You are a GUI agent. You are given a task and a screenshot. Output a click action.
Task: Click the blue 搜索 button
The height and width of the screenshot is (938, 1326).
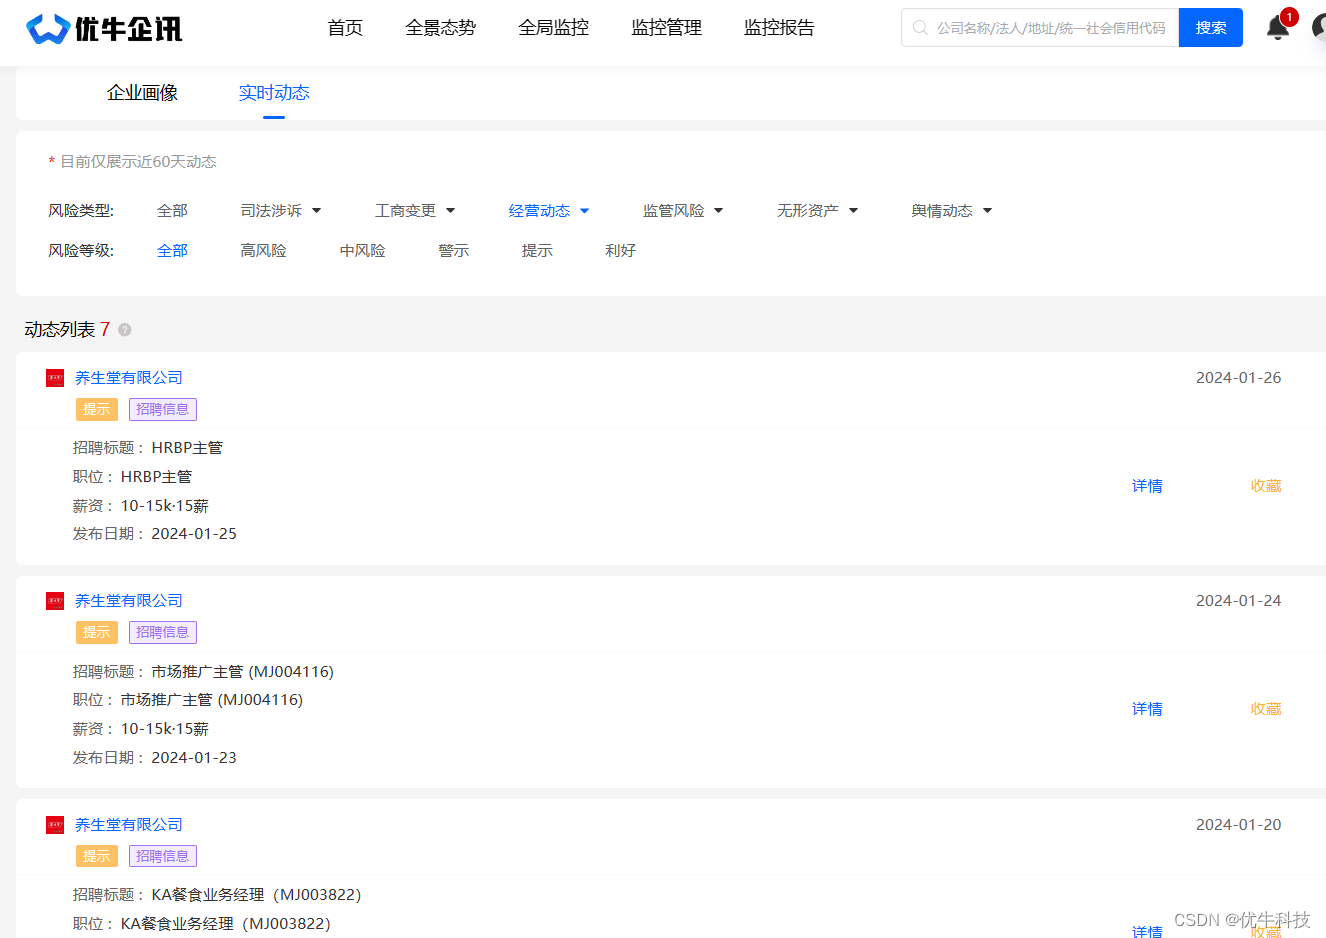[x=1211, y=28]
